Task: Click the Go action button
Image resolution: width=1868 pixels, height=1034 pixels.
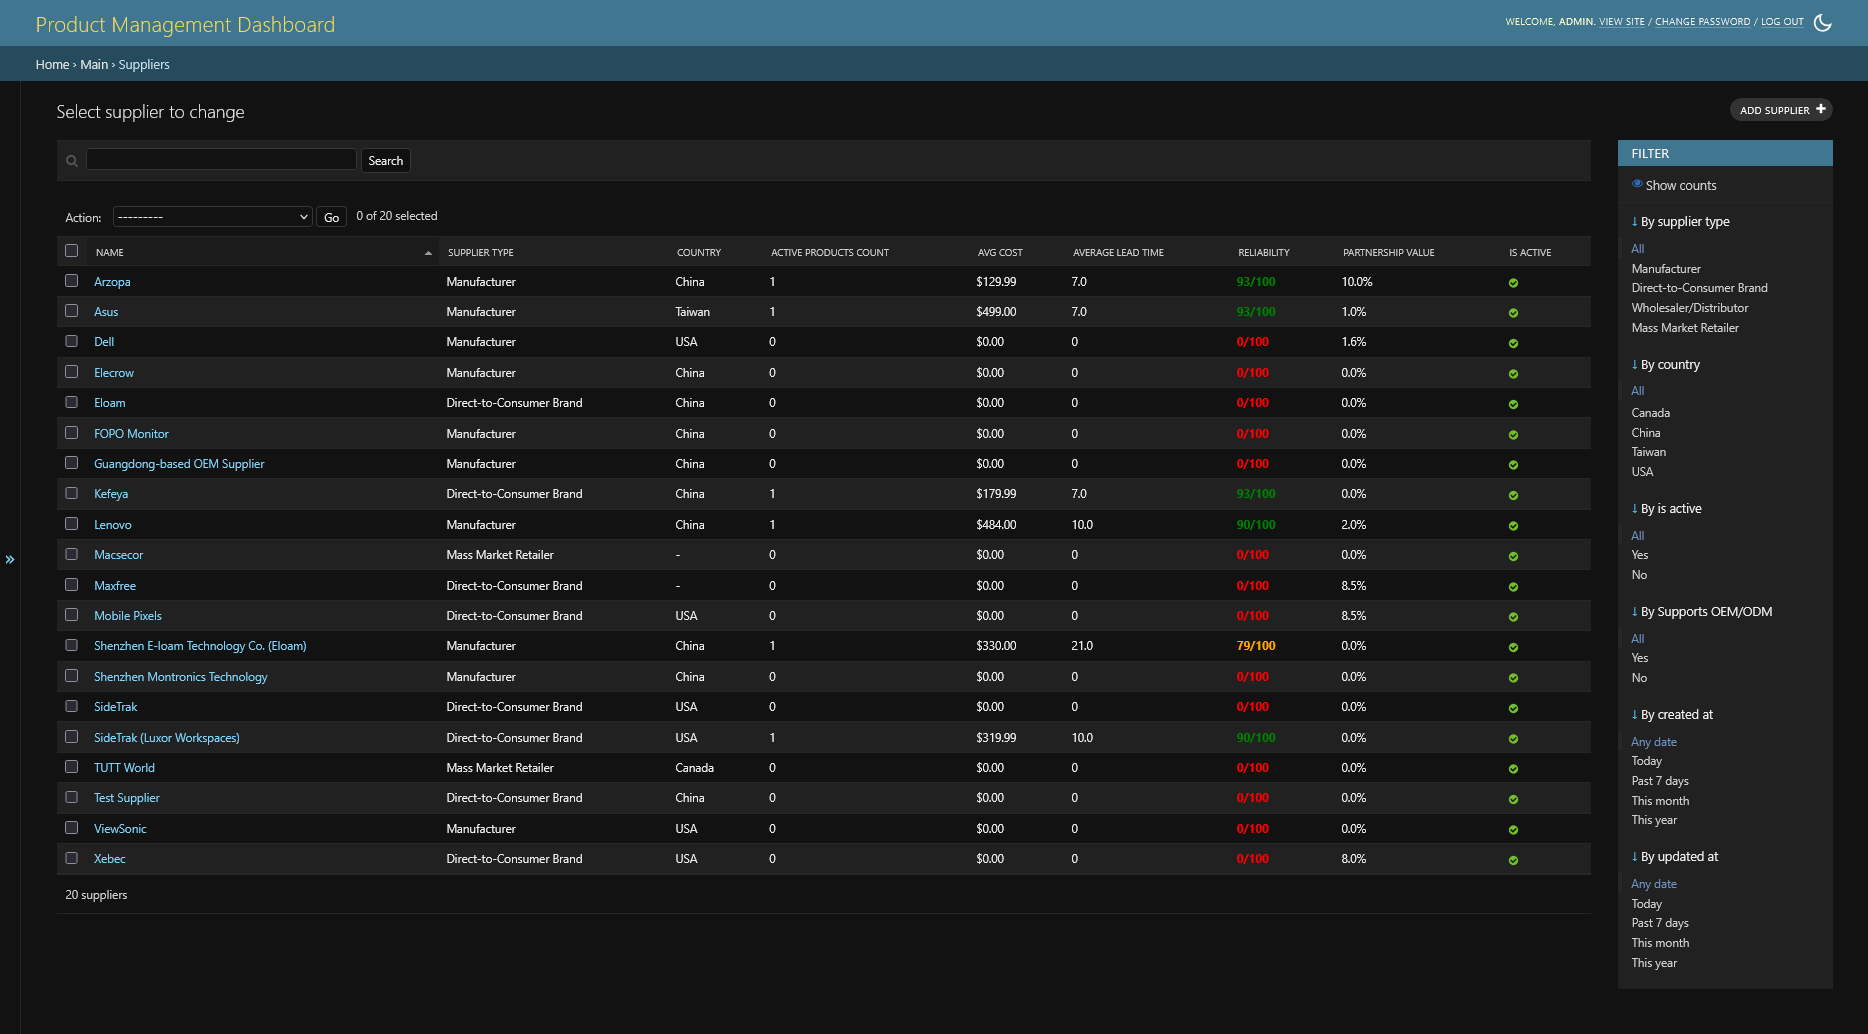Action: pos(331,217)
